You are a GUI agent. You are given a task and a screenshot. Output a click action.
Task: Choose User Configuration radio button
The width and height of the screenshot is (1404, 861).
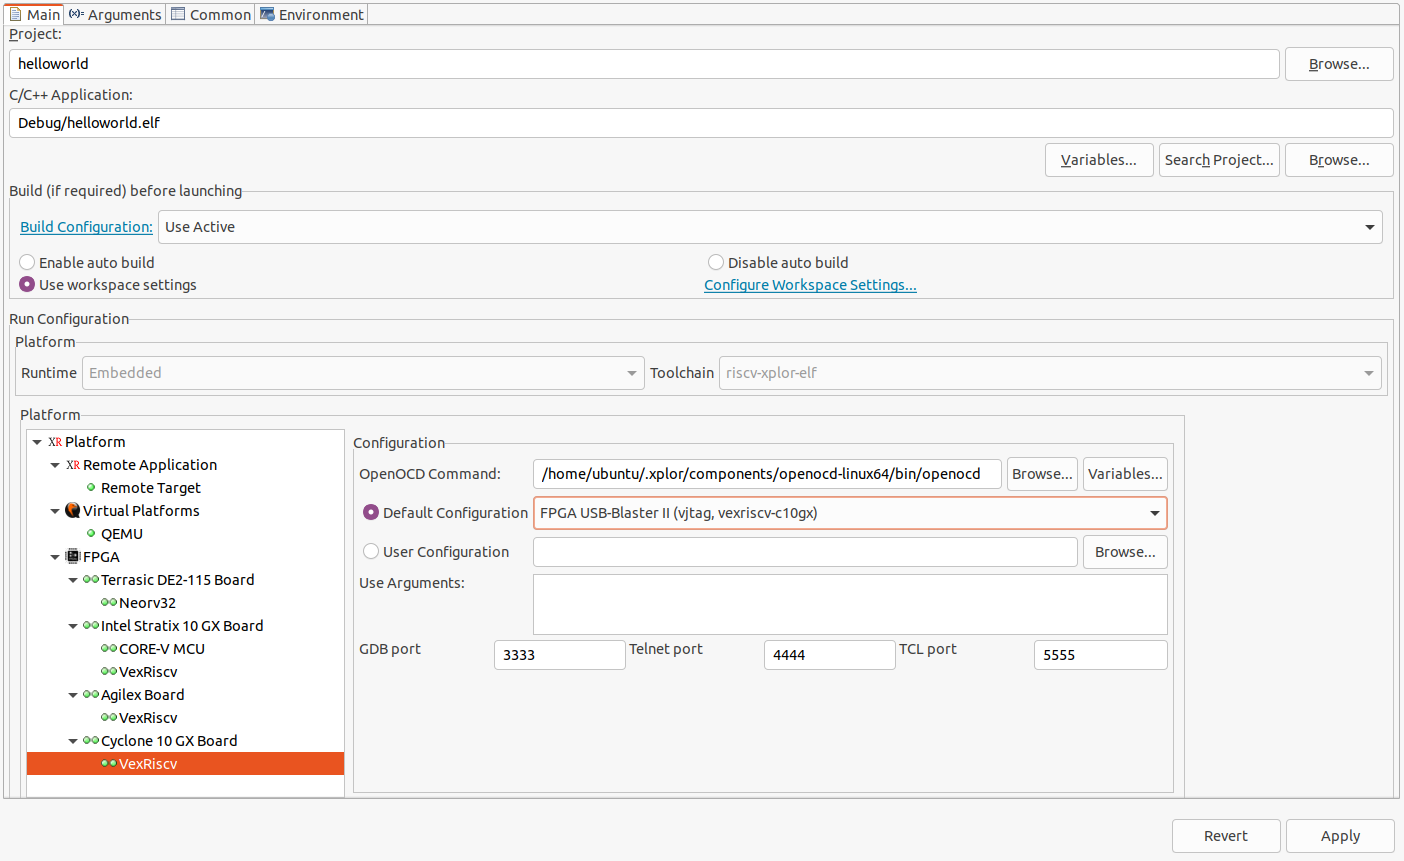371,551
